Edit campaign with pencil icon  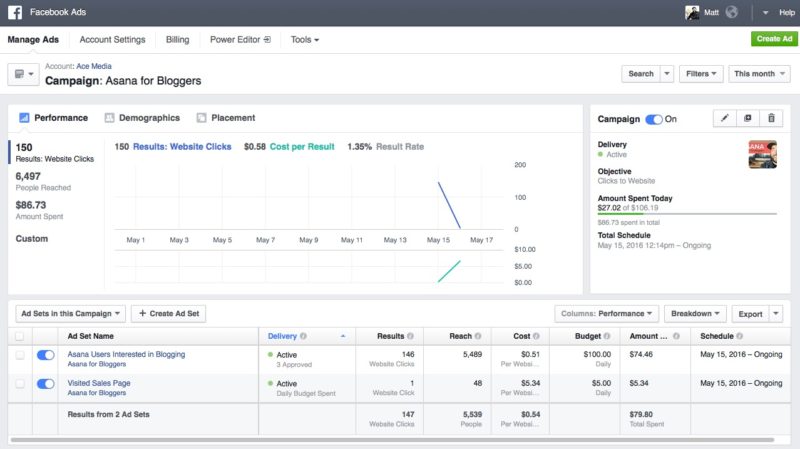pos(724,118)
